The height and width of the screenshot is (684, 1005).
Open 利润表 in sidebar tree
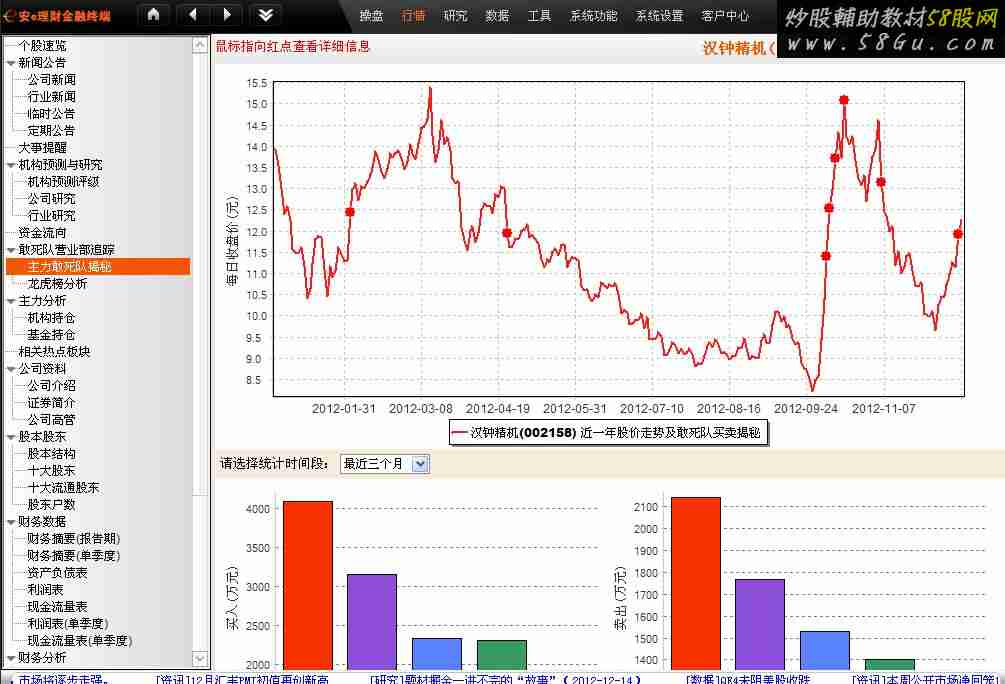coord(45,589)
